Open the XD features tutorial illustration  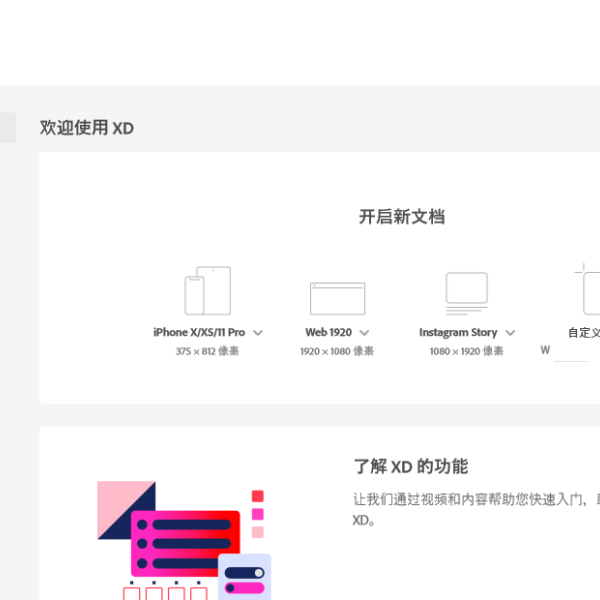[184, 540]
